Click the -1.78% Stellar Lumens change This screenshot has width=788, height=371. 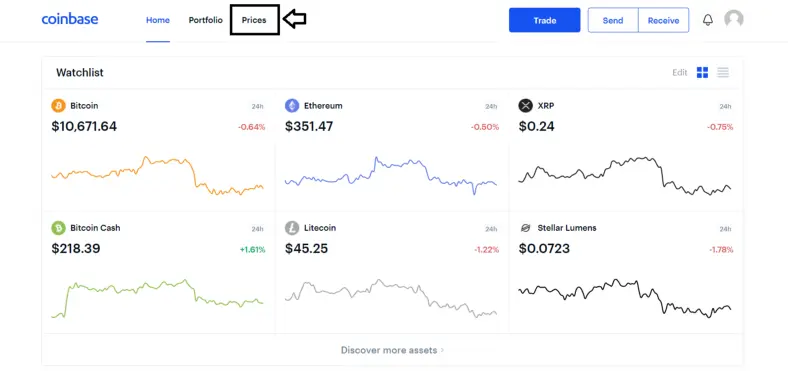(x=720, y=249)
